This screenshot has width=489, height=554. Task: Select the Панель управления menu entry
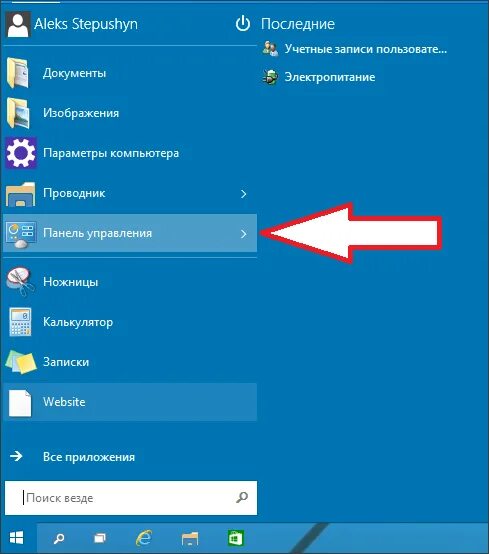click(130, 233)
